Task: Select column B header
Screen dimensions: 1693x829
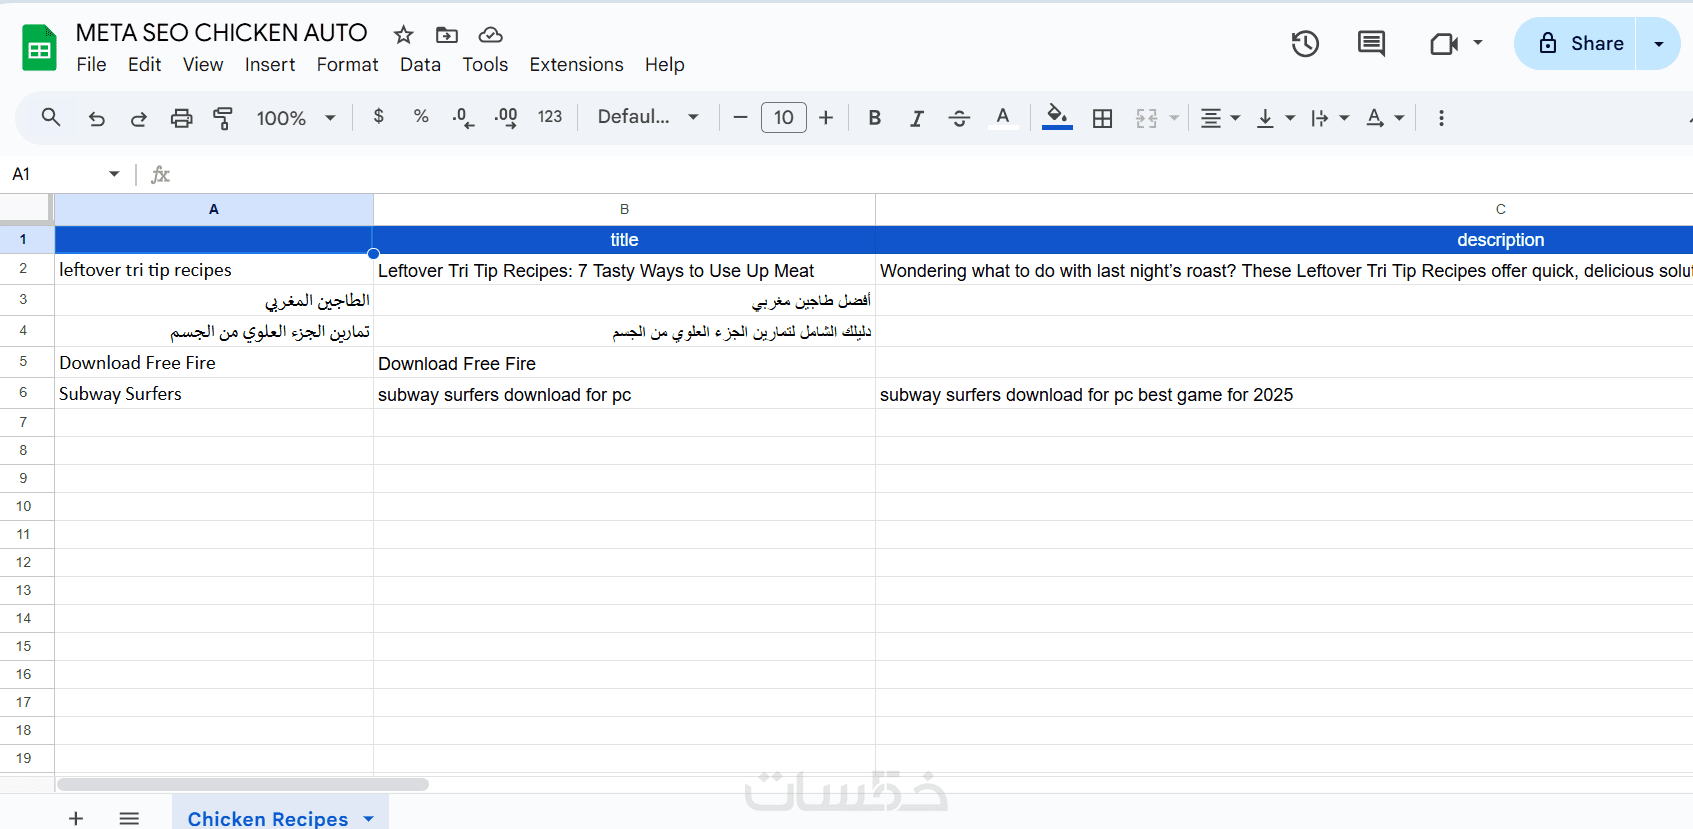Action: point(624,209)
